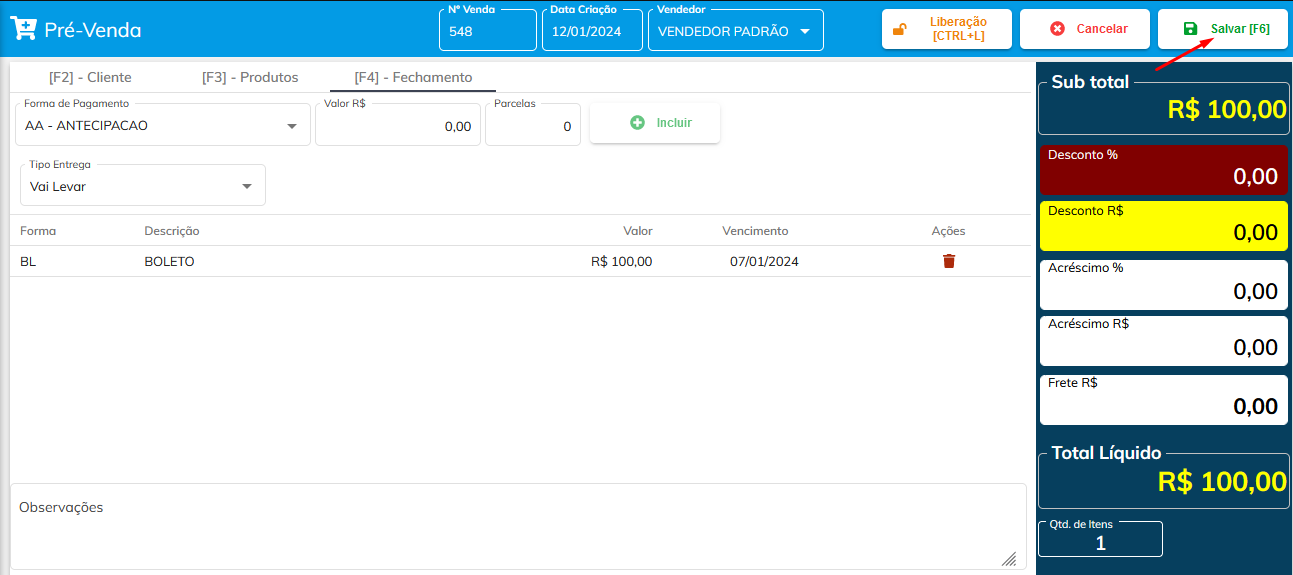This screenshot has height=575, width=1293.
Task: Click the yellow Desconto R$ field
Action: click(x=1164, y=226)
